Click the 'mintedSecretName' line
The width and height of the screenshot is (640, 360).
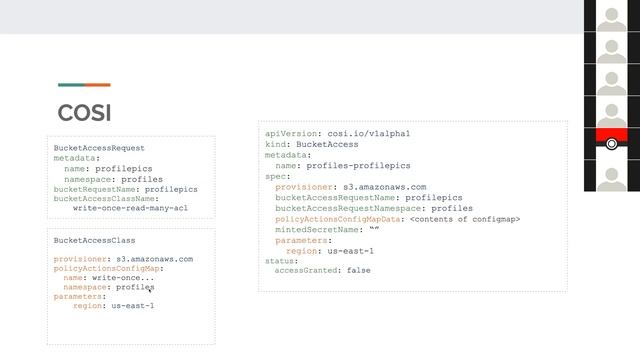click(x=327, y=230)
